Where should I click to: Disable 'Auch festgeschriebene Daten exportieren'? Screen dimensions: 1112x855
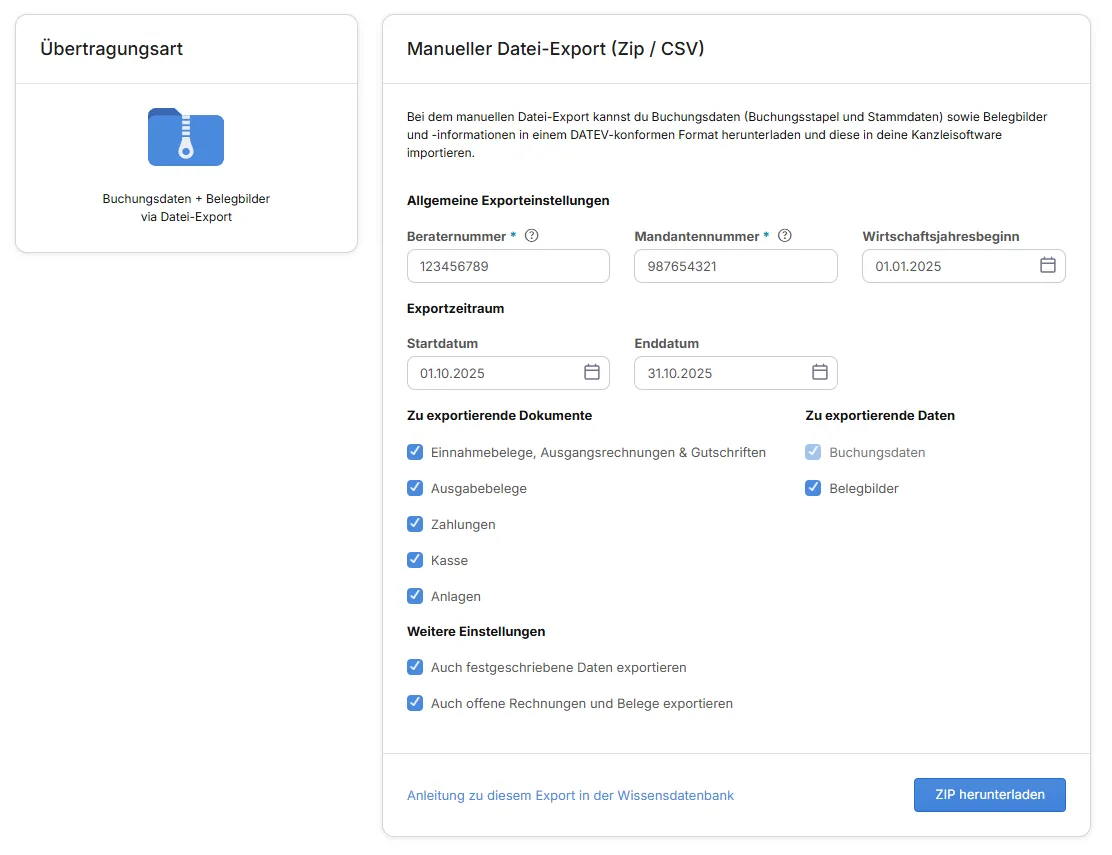click(x=415, y=667)
